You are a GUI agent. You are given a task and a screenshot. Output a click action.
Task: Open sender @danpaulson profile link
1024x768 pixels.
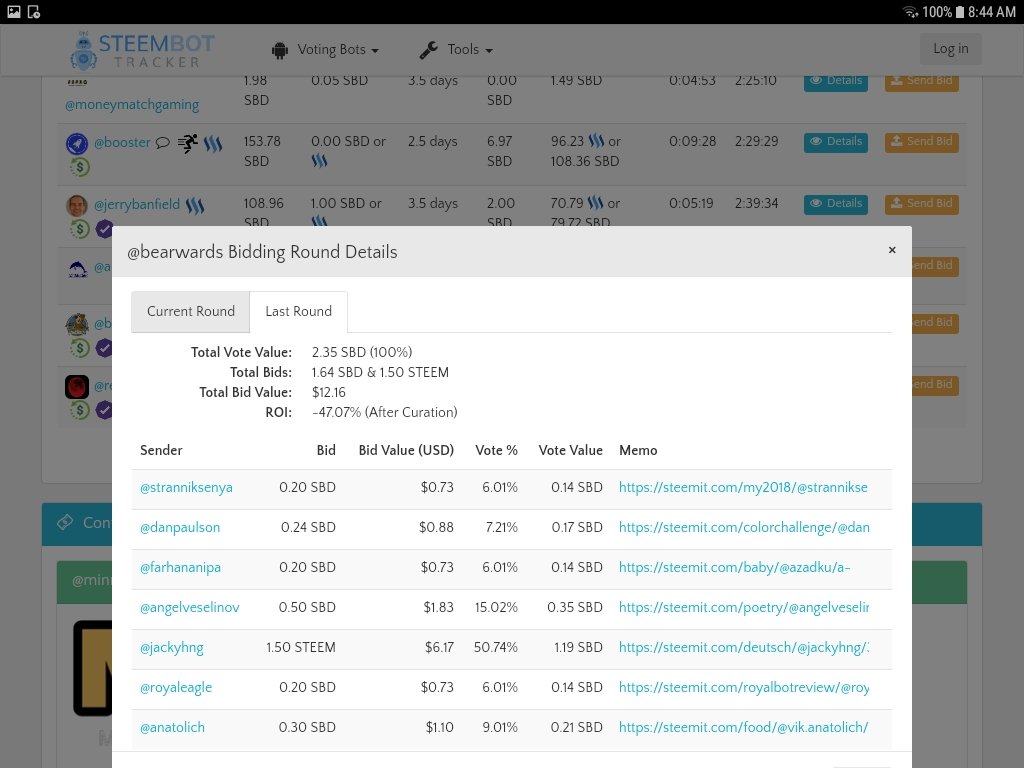(180, 528)
